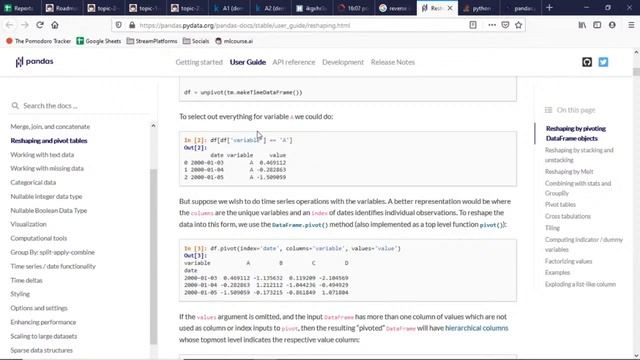Open the Firefox hamburger menu
The width and height of the screenshot is (640, 360).
631,25
